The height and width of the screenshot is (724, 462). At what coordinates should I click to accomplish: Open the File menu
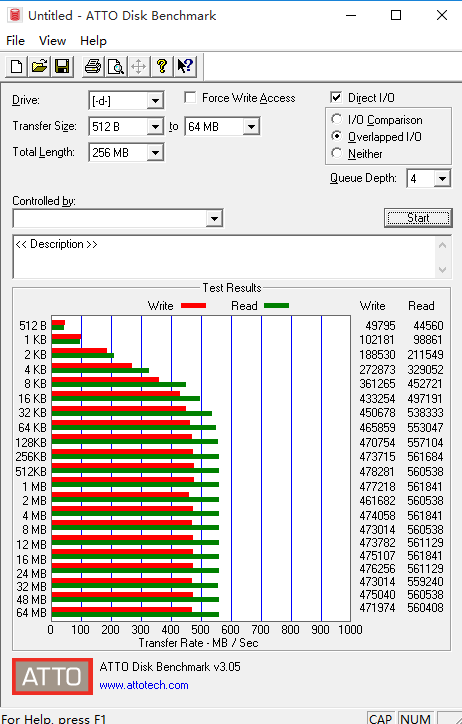15,41
